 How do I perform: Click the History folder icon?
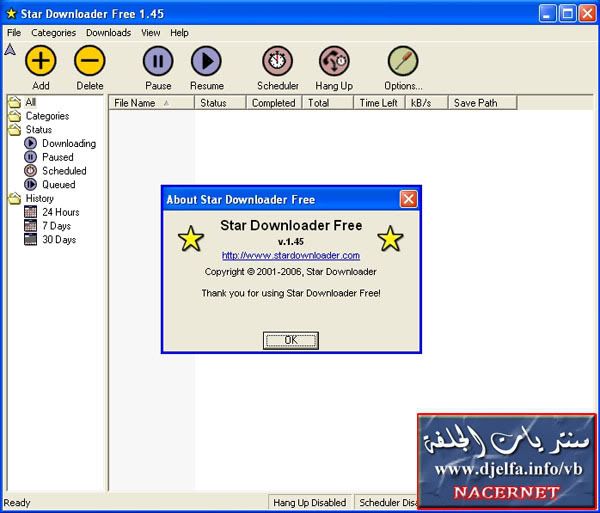[x=15, y=199]
